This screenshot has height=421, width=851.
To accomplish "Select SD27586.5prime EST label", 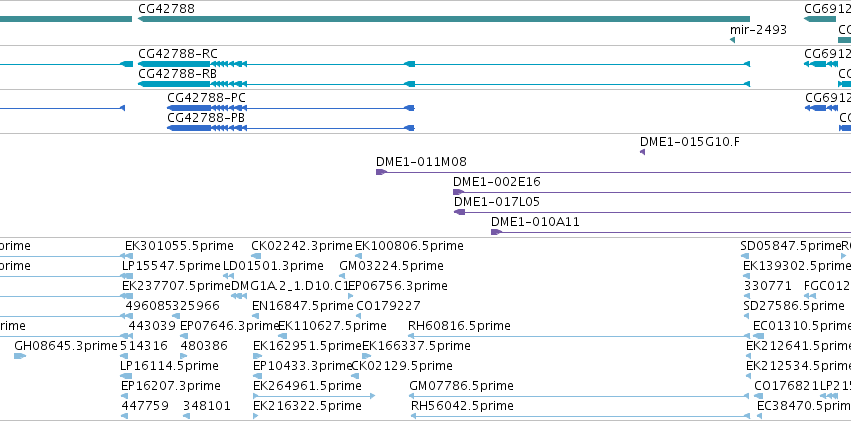I will click(x=793, y=306).
